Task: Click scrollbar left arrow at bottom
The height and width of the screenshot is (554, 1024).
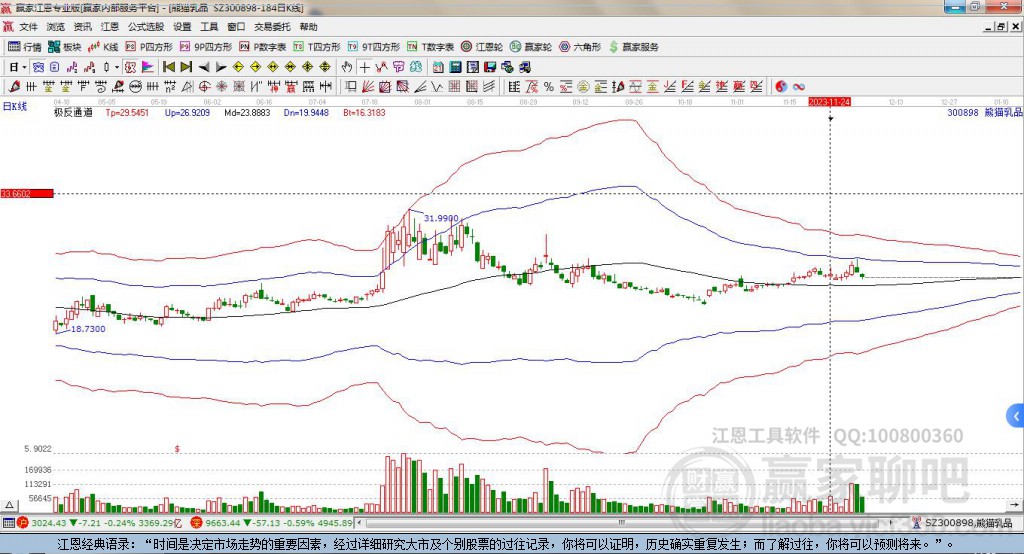Action: pos(360,523)
